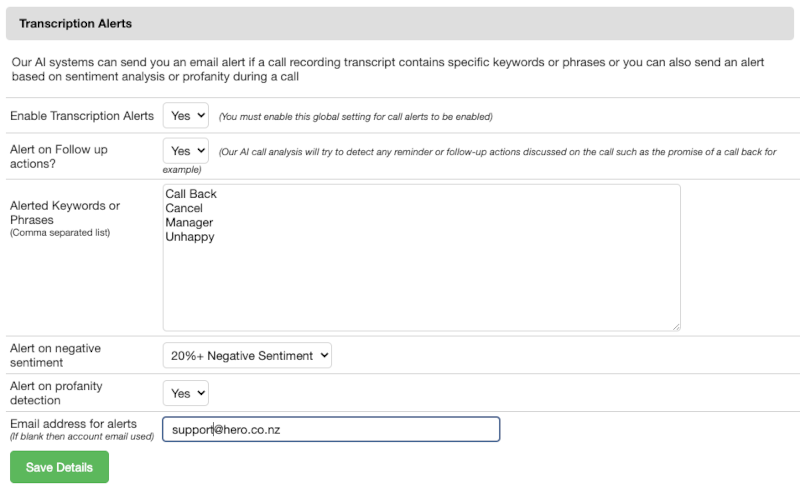
Task: Place cursor on the Call Back keyword line
Action: click(x=191, y=194)
